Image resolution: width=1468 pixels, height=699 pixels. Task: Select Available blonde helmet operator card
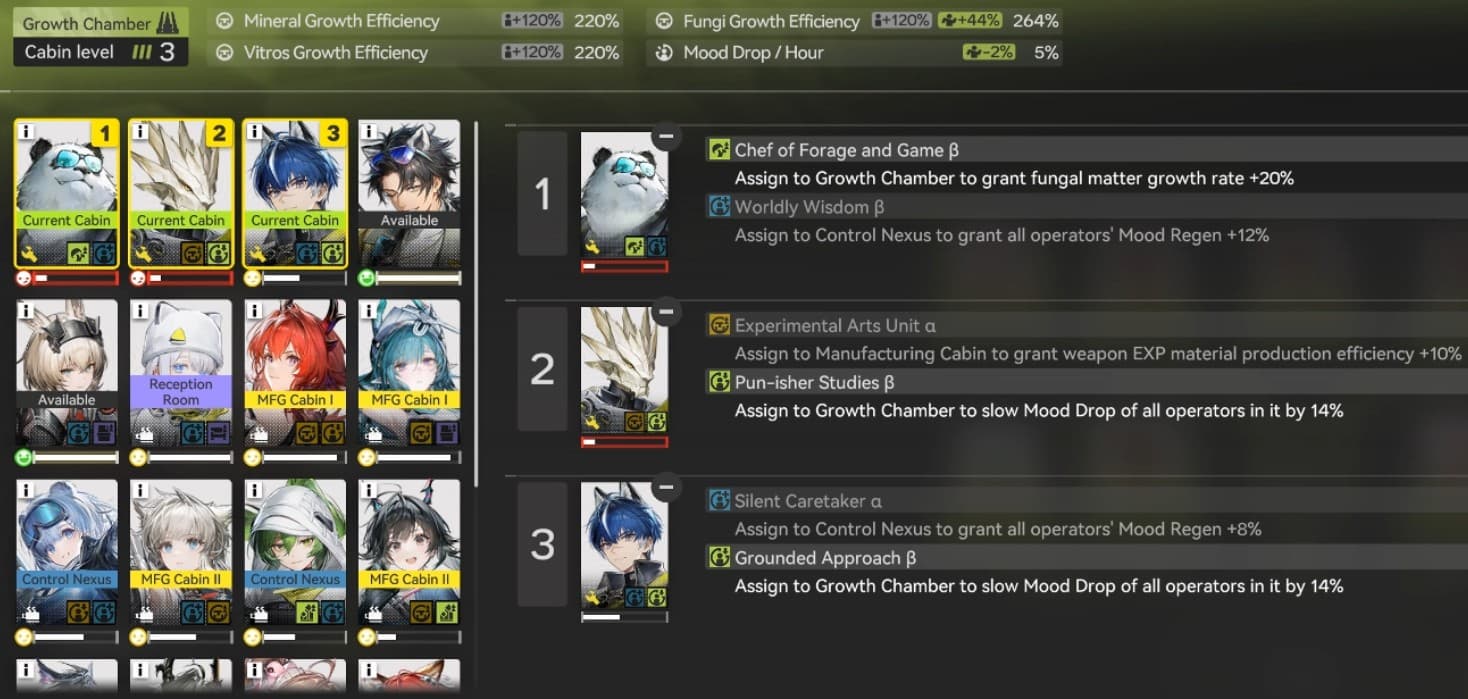[67, 373]
